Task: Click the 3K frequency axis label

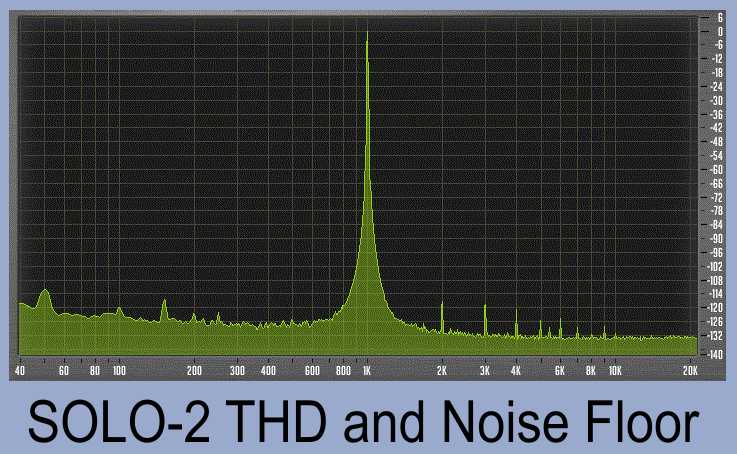Action: click(x=485, y=371)
